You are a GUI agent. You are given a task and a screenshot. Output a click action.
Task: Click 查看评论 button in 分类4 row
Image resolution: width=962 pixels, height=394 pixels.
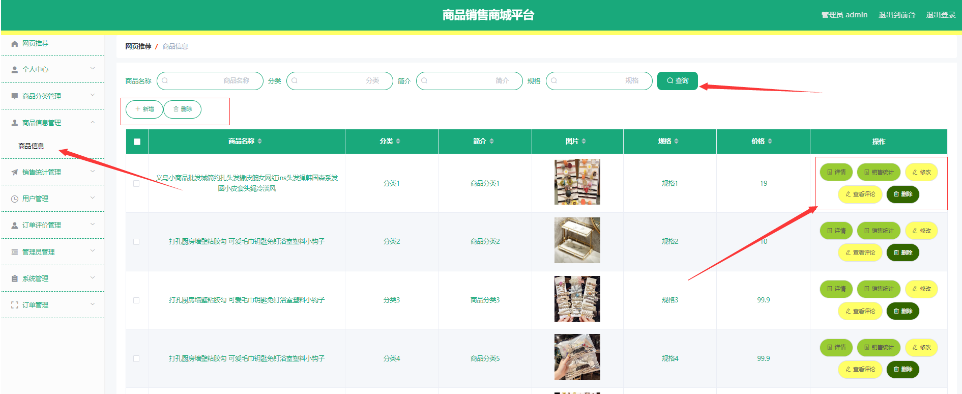pyautogui.click(x=860, y=369)
